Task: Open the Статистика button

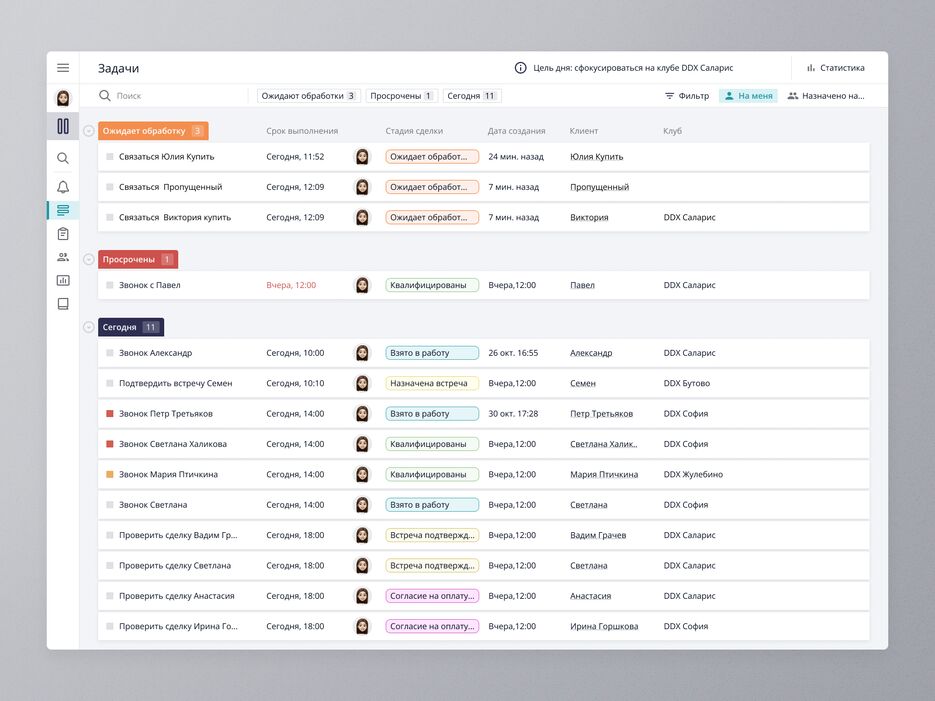Action: coord(835,68)
